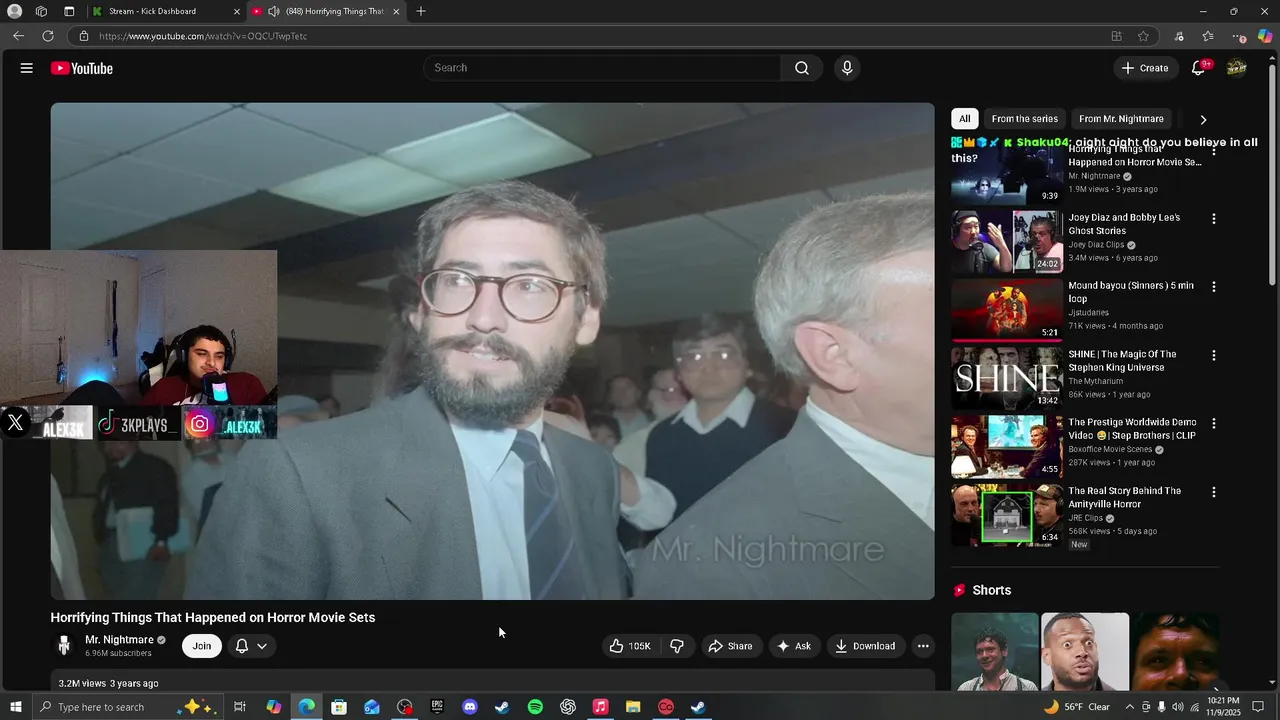This screenshot has width=1280, height=720.
Task: Open Spotify from the taskbar
Action: pyautogui.click(x=535, y=707)
